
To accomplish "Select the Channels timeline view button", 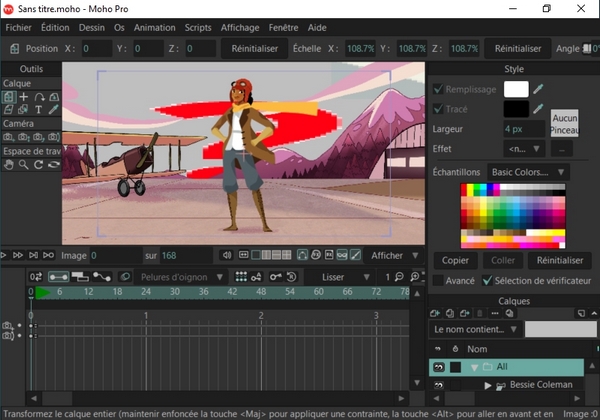I will (58, 277).
